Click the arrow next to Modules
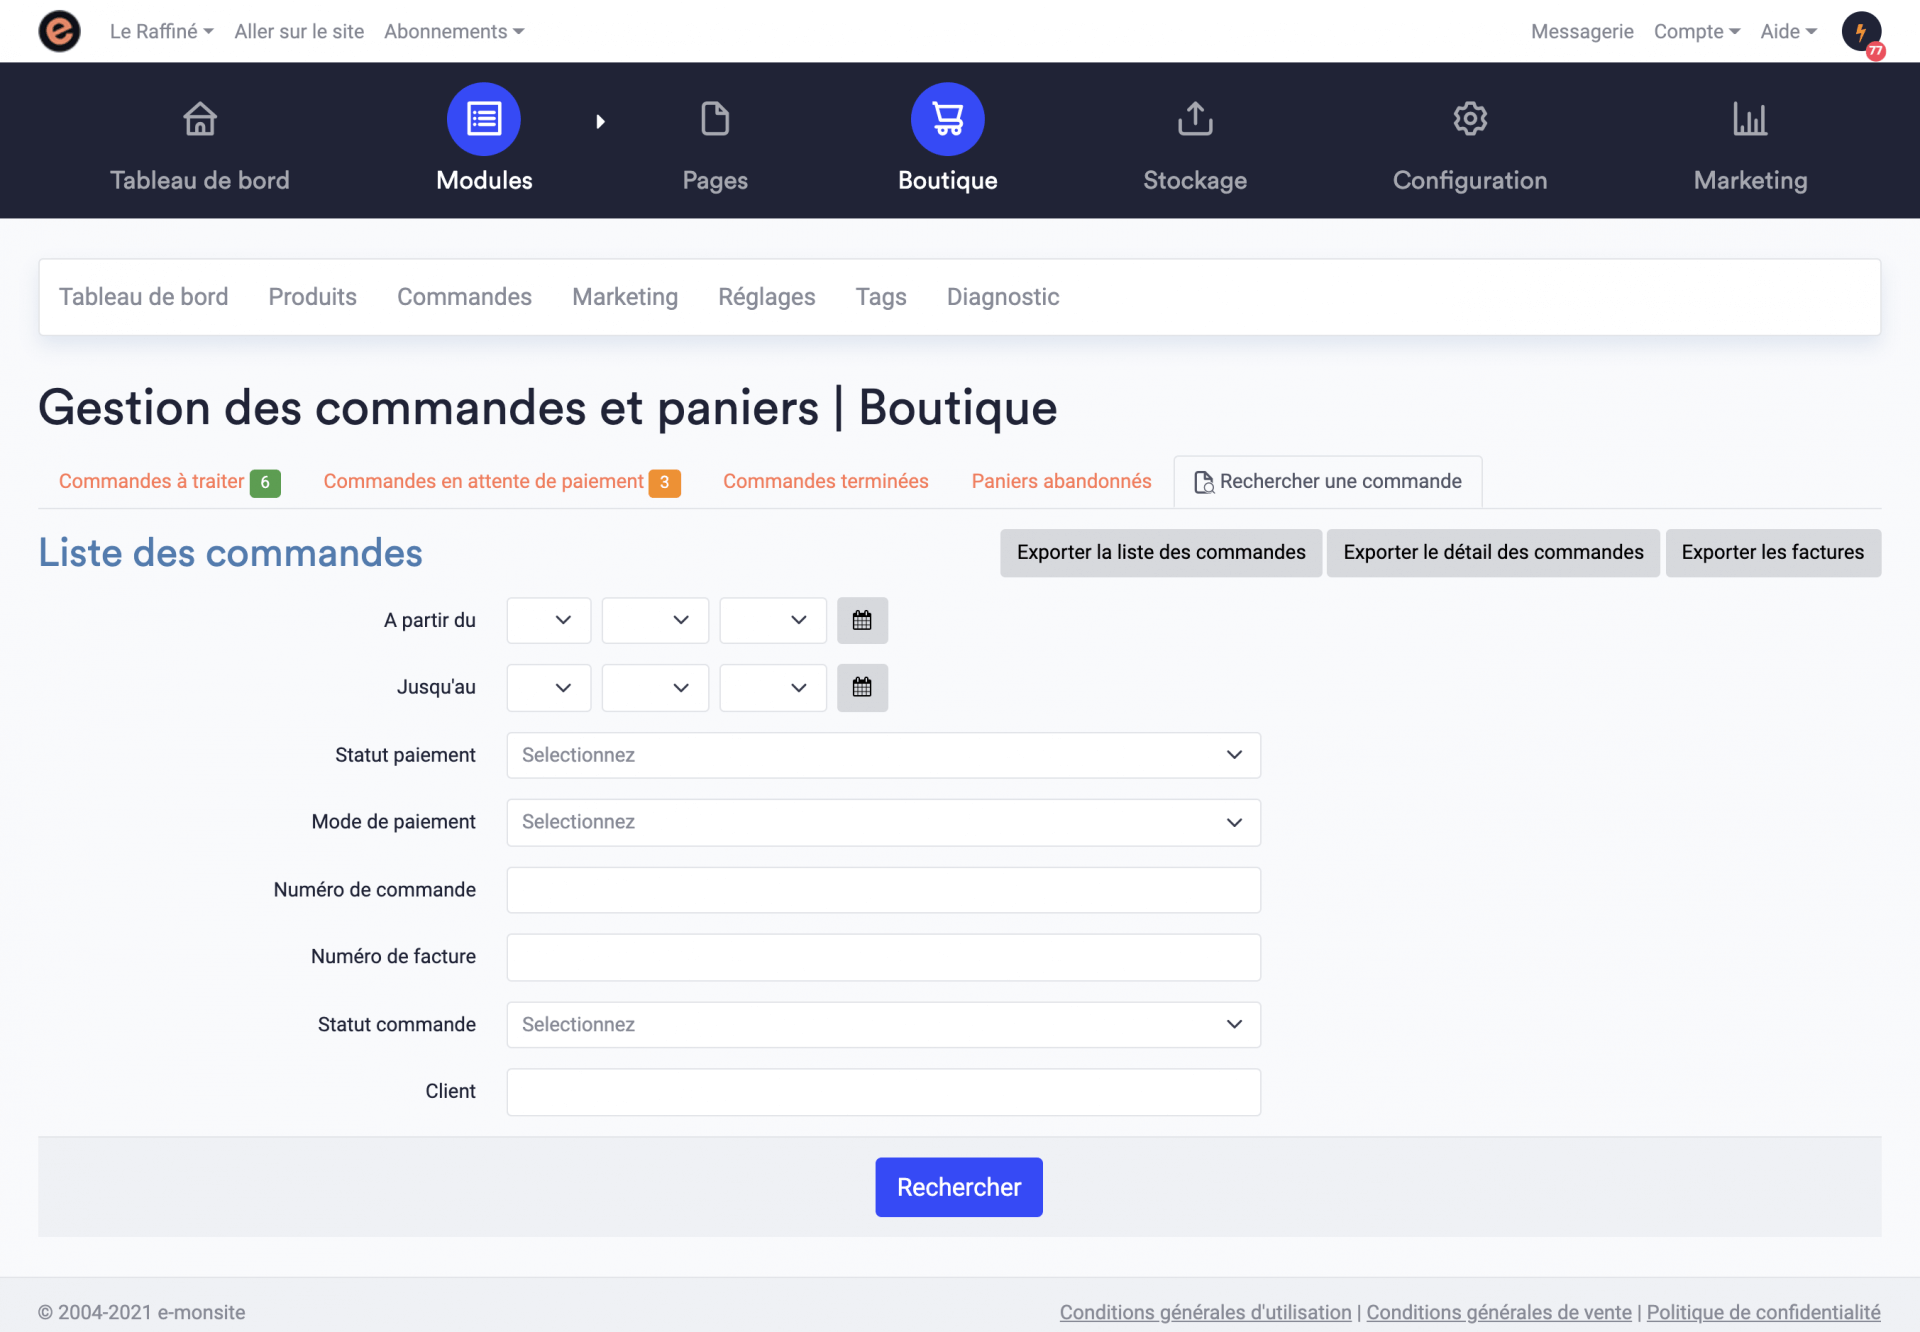Image resolution: width=1920 pixels, height=1332 pixels. (x=600, y=121)
